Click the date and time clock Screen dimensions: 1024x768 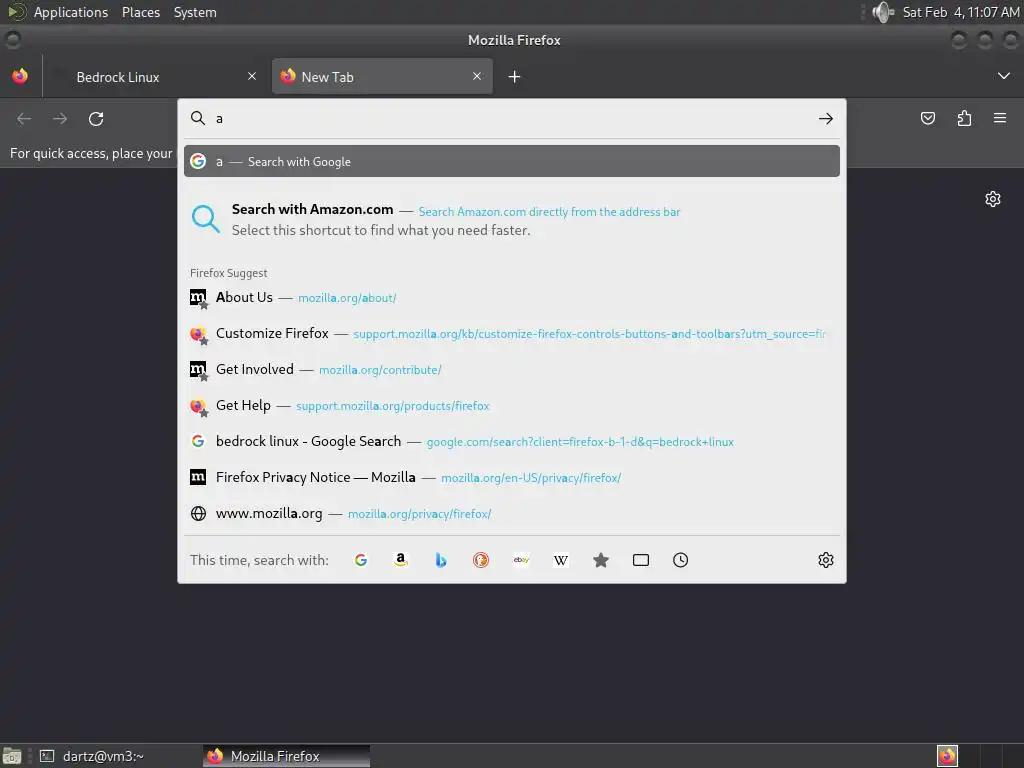(x=961, y=12)
